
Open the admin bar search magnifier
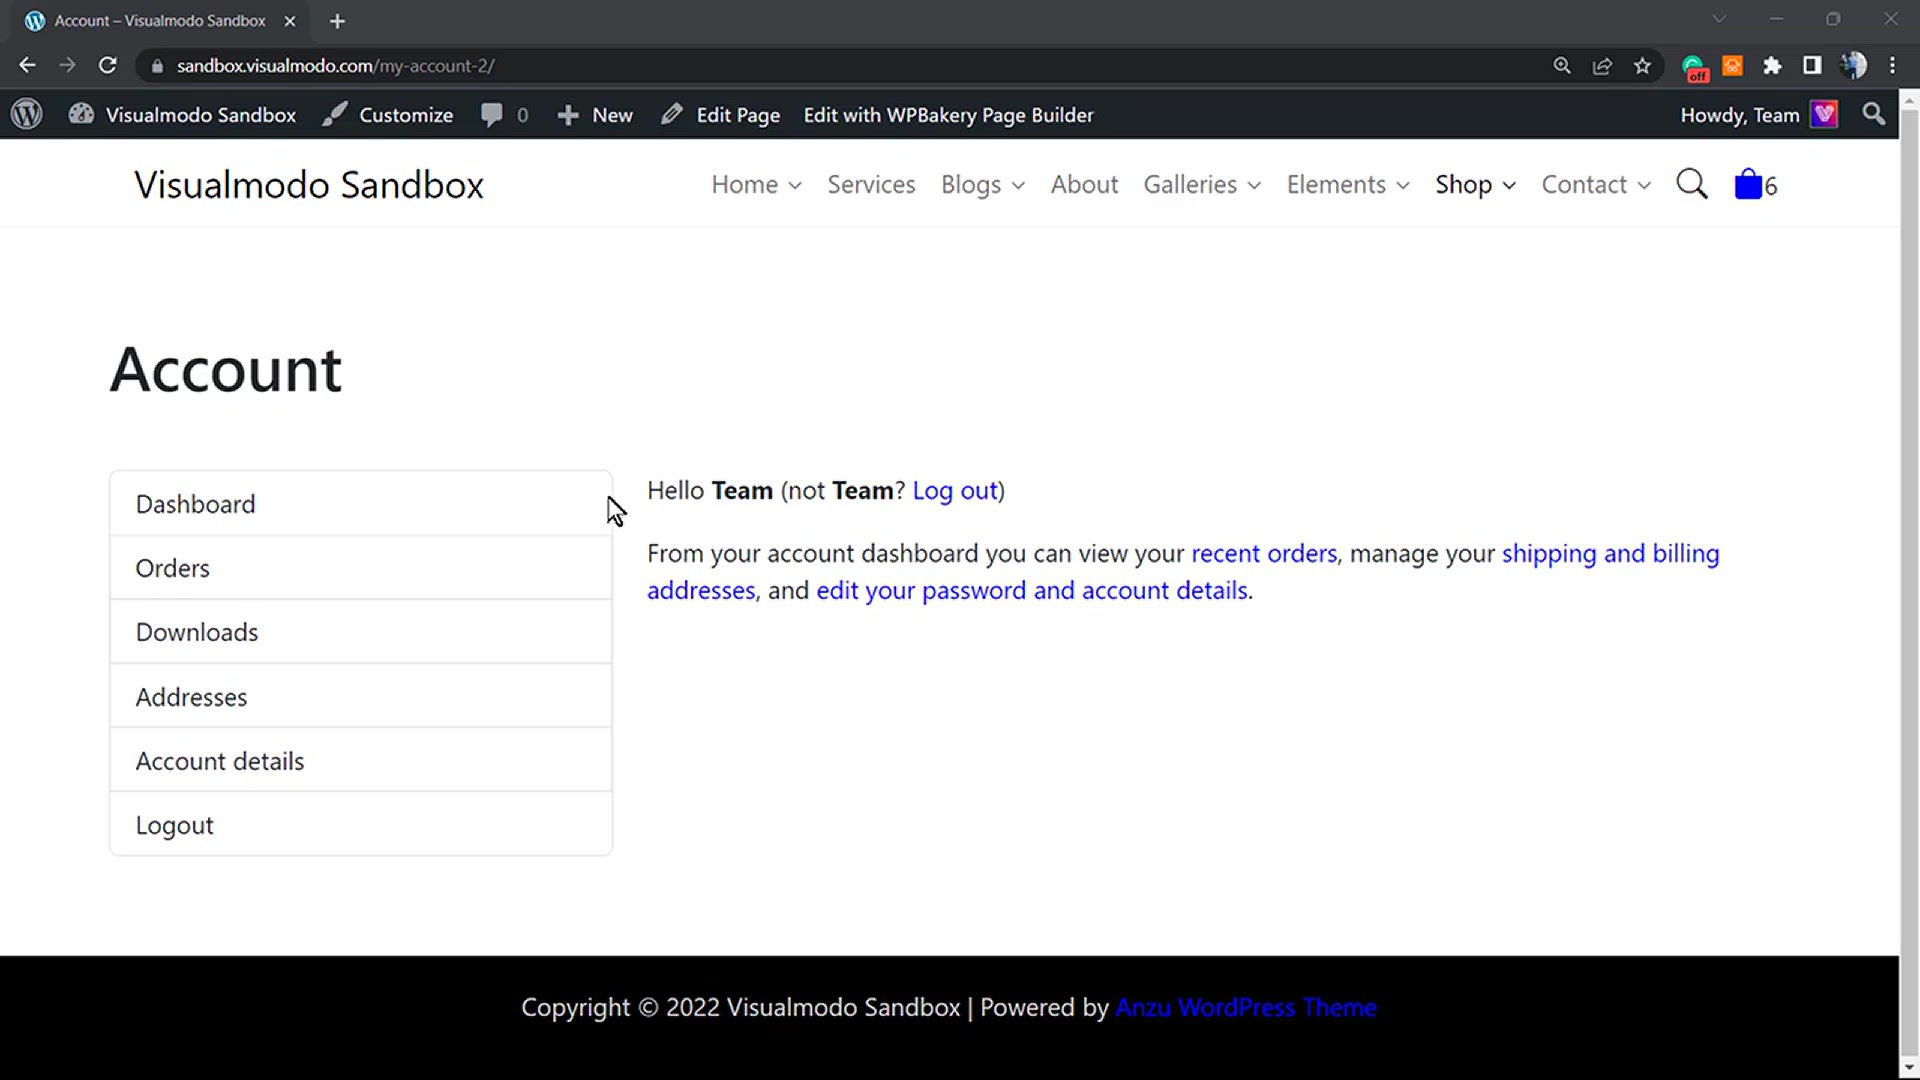click(x=1874, y=114)
